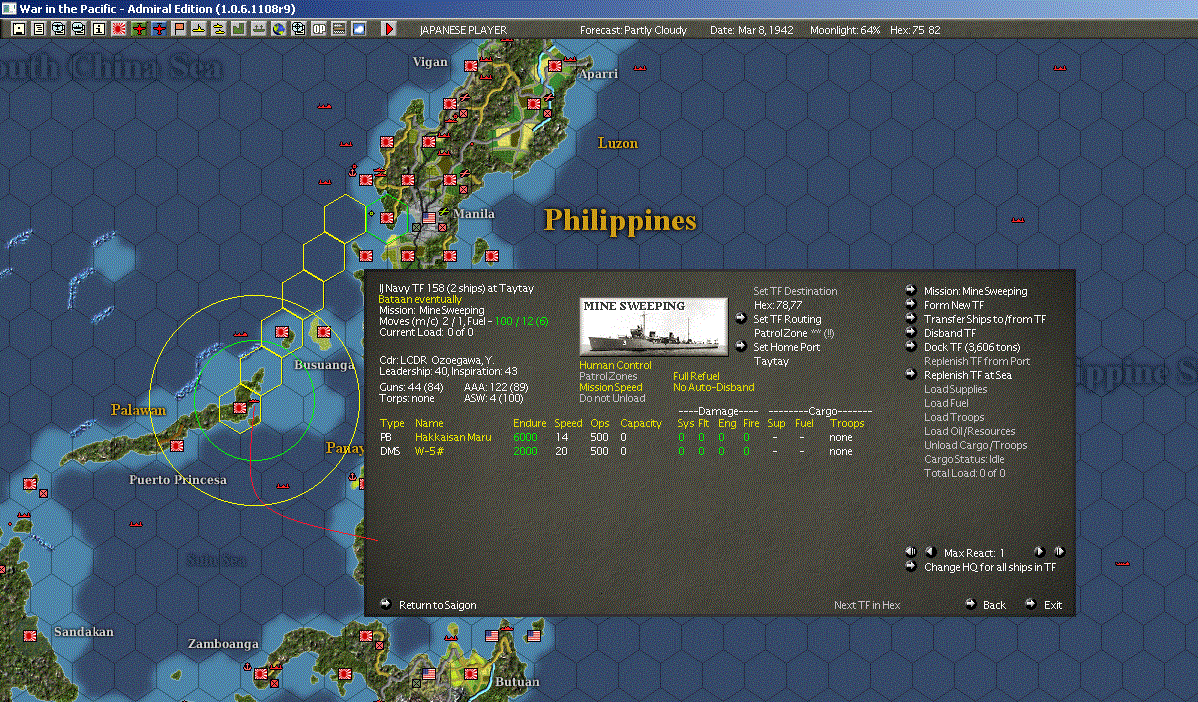Select the US flag base icon at Manila

click(429, 218)
